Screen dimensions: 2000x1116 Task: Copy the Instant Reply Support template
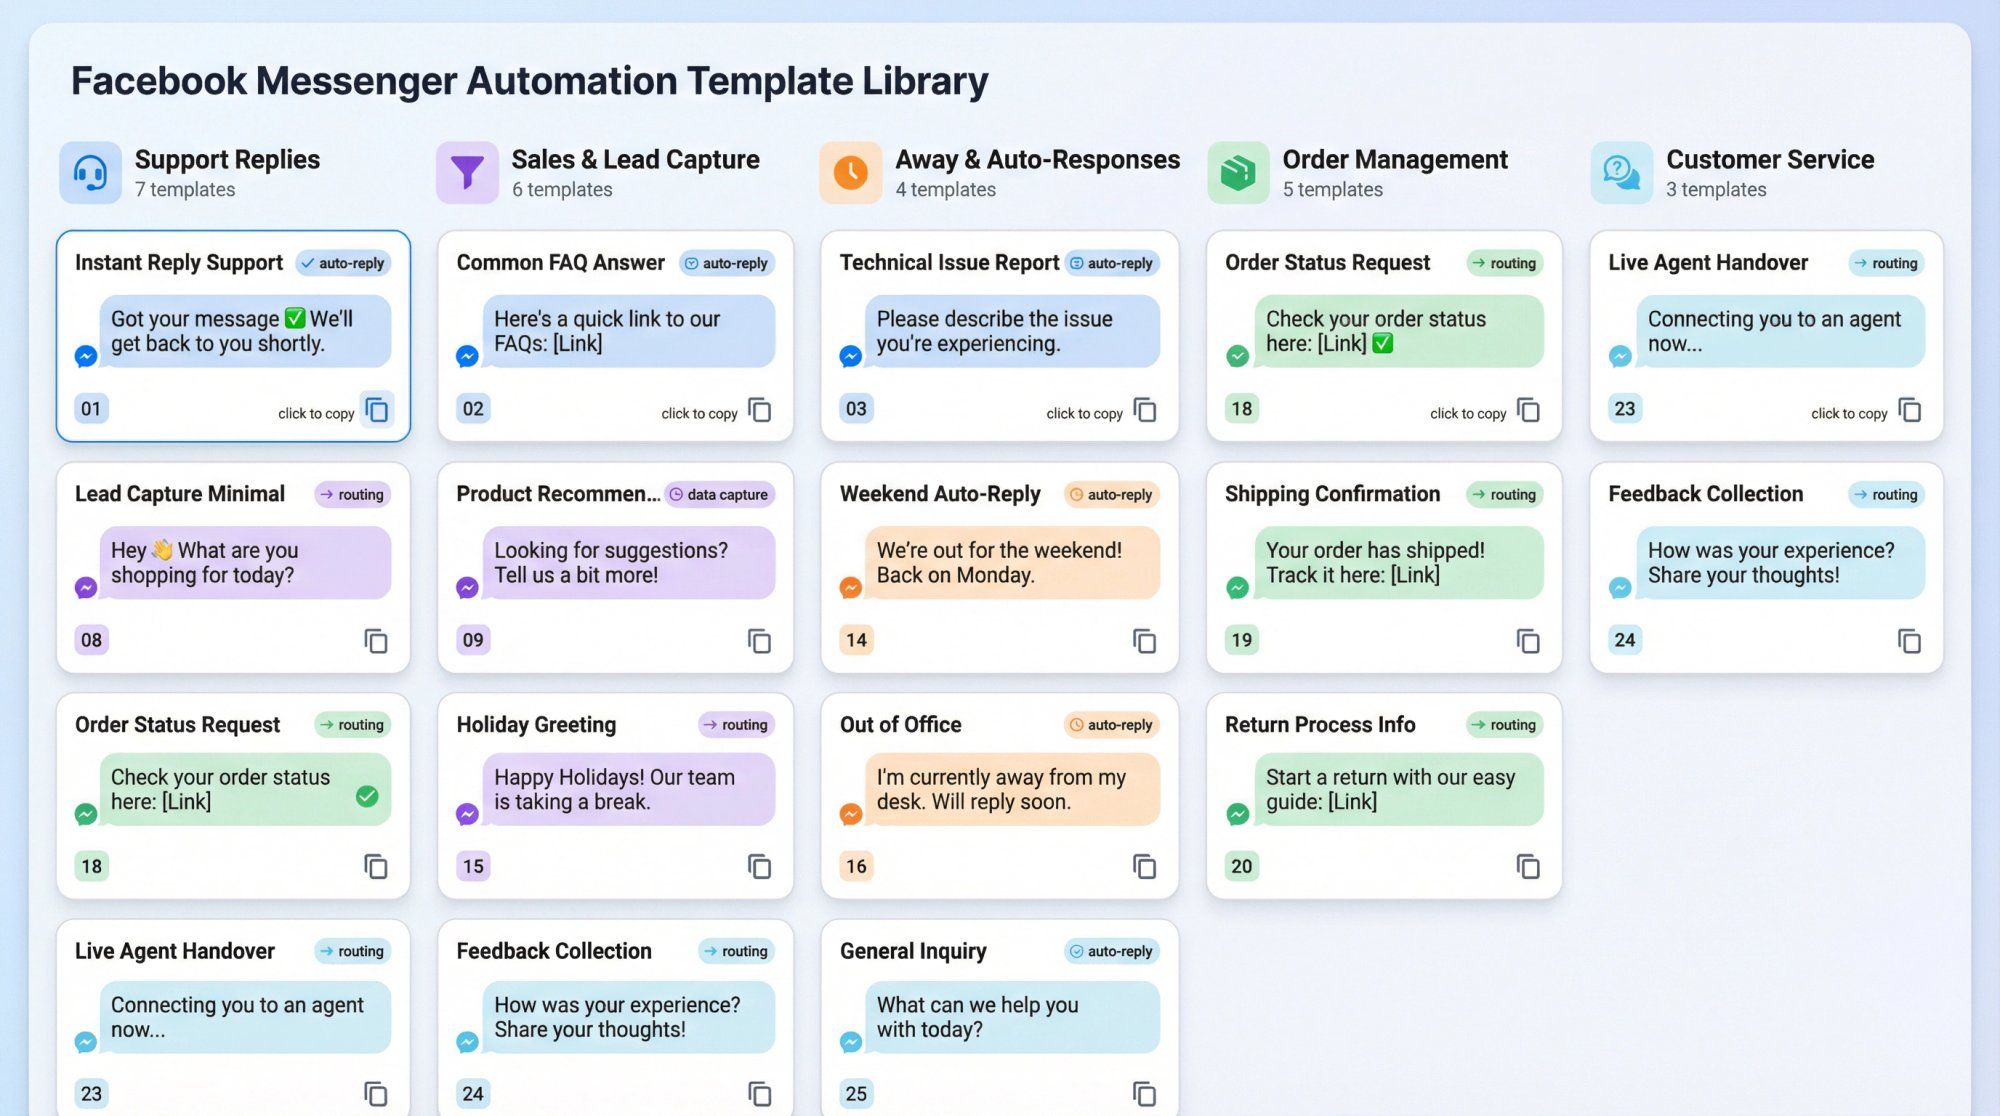(377, 410)
